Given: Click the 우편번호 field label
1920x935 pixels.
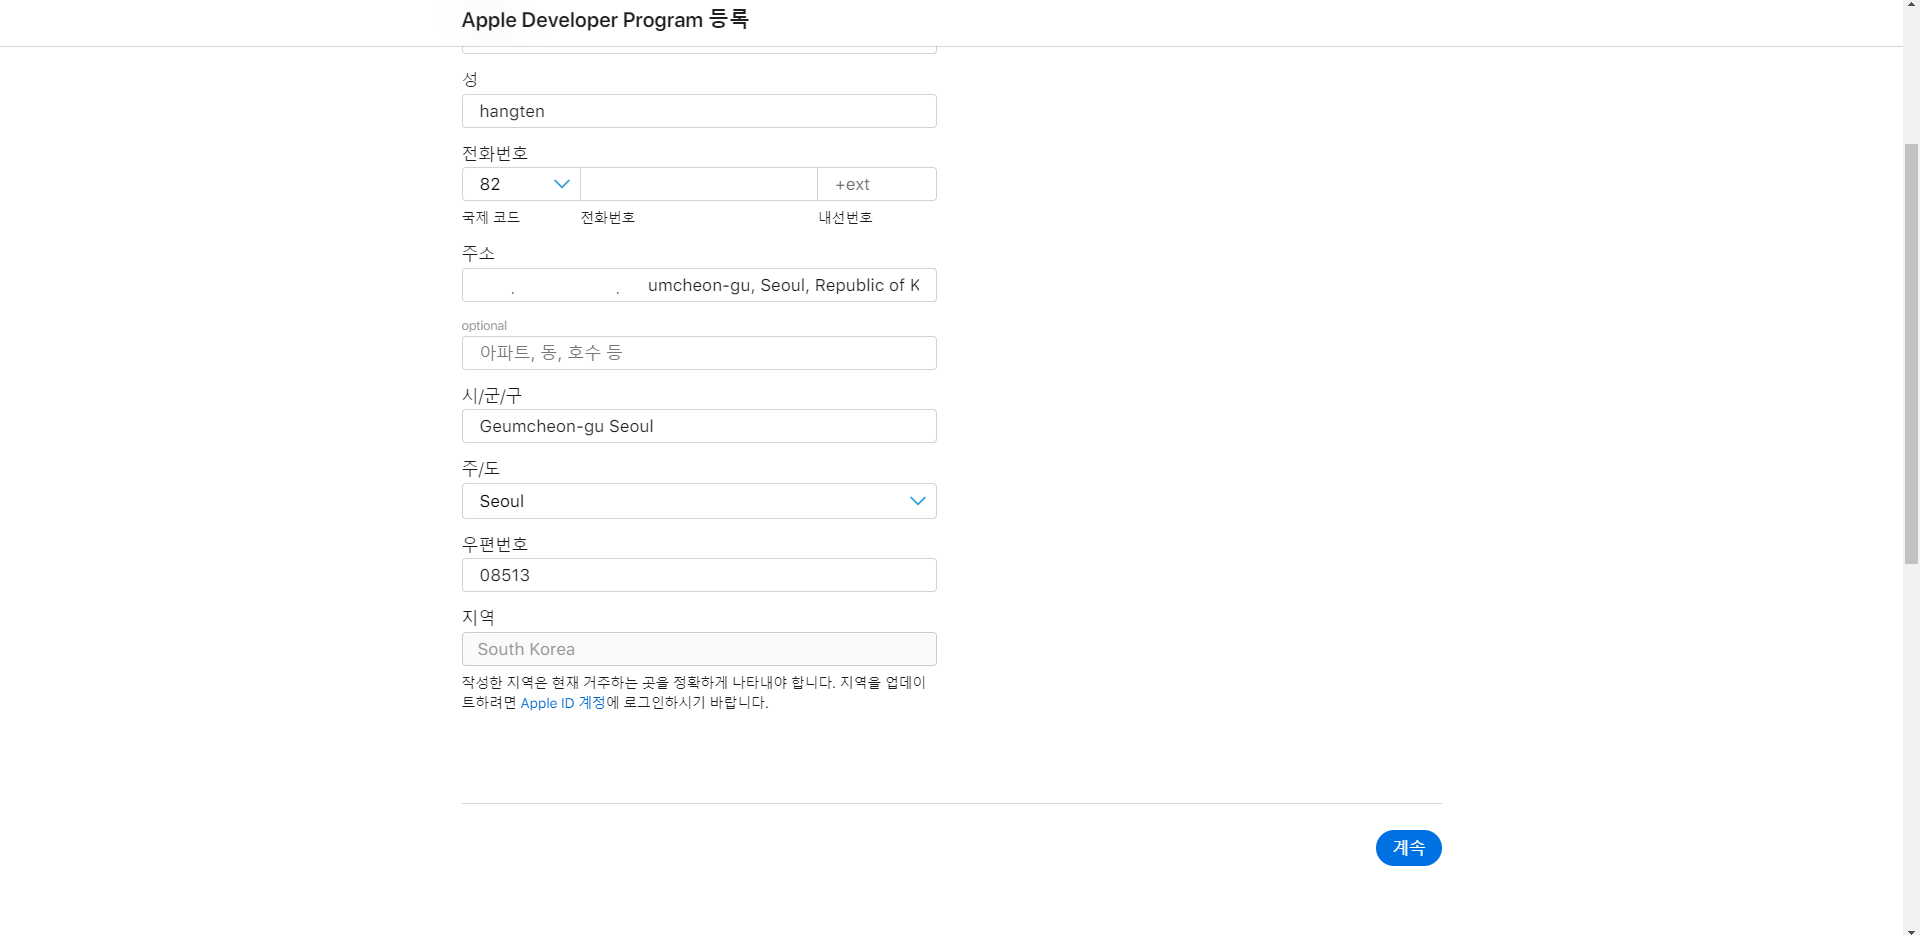Looking at the screenshot, I should coord(495,544).
